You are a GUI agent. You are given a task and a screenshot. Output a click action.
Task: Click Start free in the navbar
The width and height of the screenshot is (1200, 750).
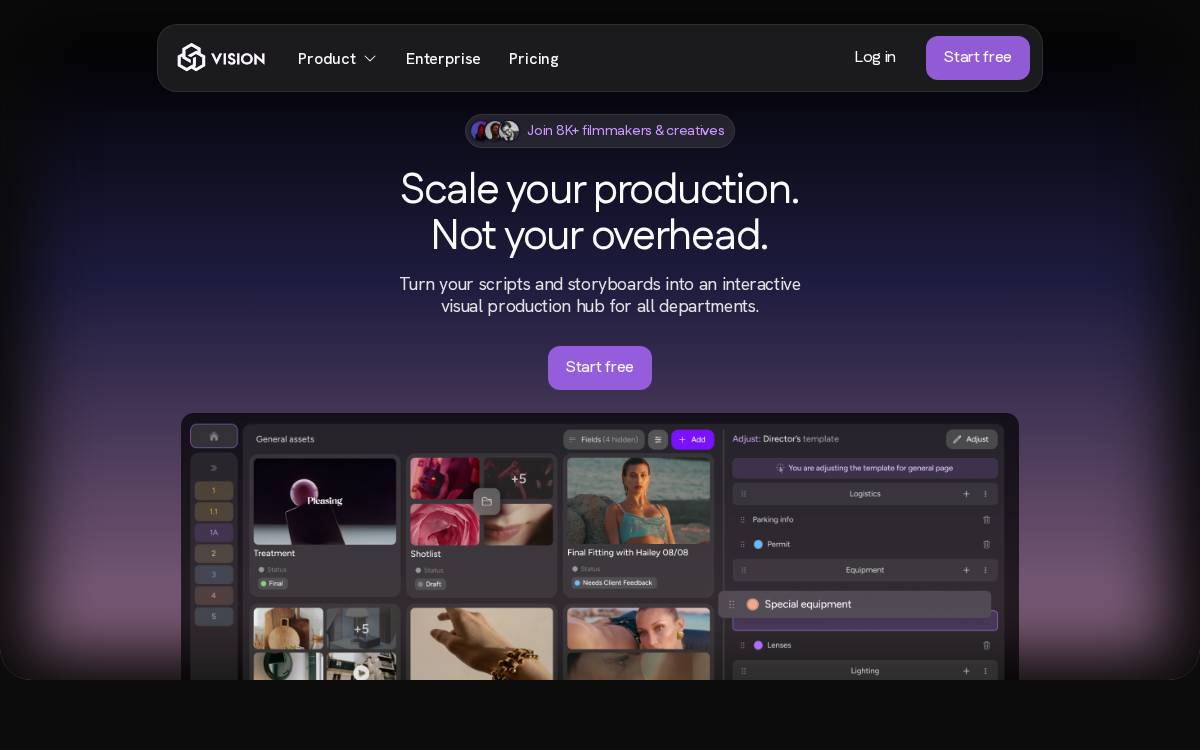(978, 58)
